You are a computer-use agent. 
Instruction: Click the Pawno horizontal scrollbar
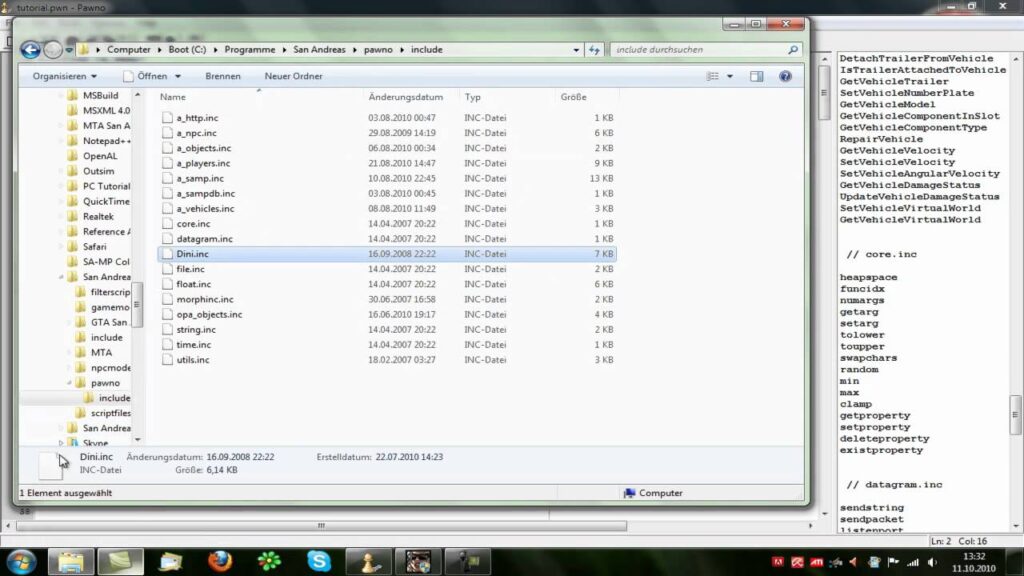pos(321,525)
